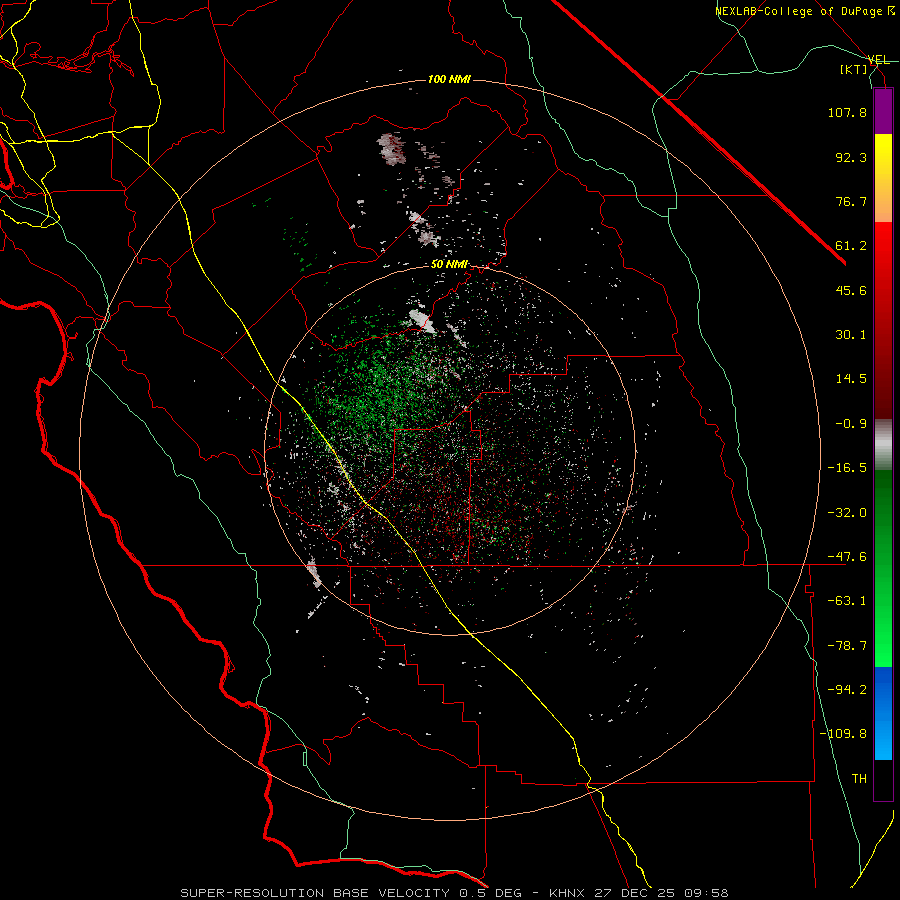900x900 pixels.
Task: Click the -47.6 velocity scale value
Action: [x=847, y=557]
